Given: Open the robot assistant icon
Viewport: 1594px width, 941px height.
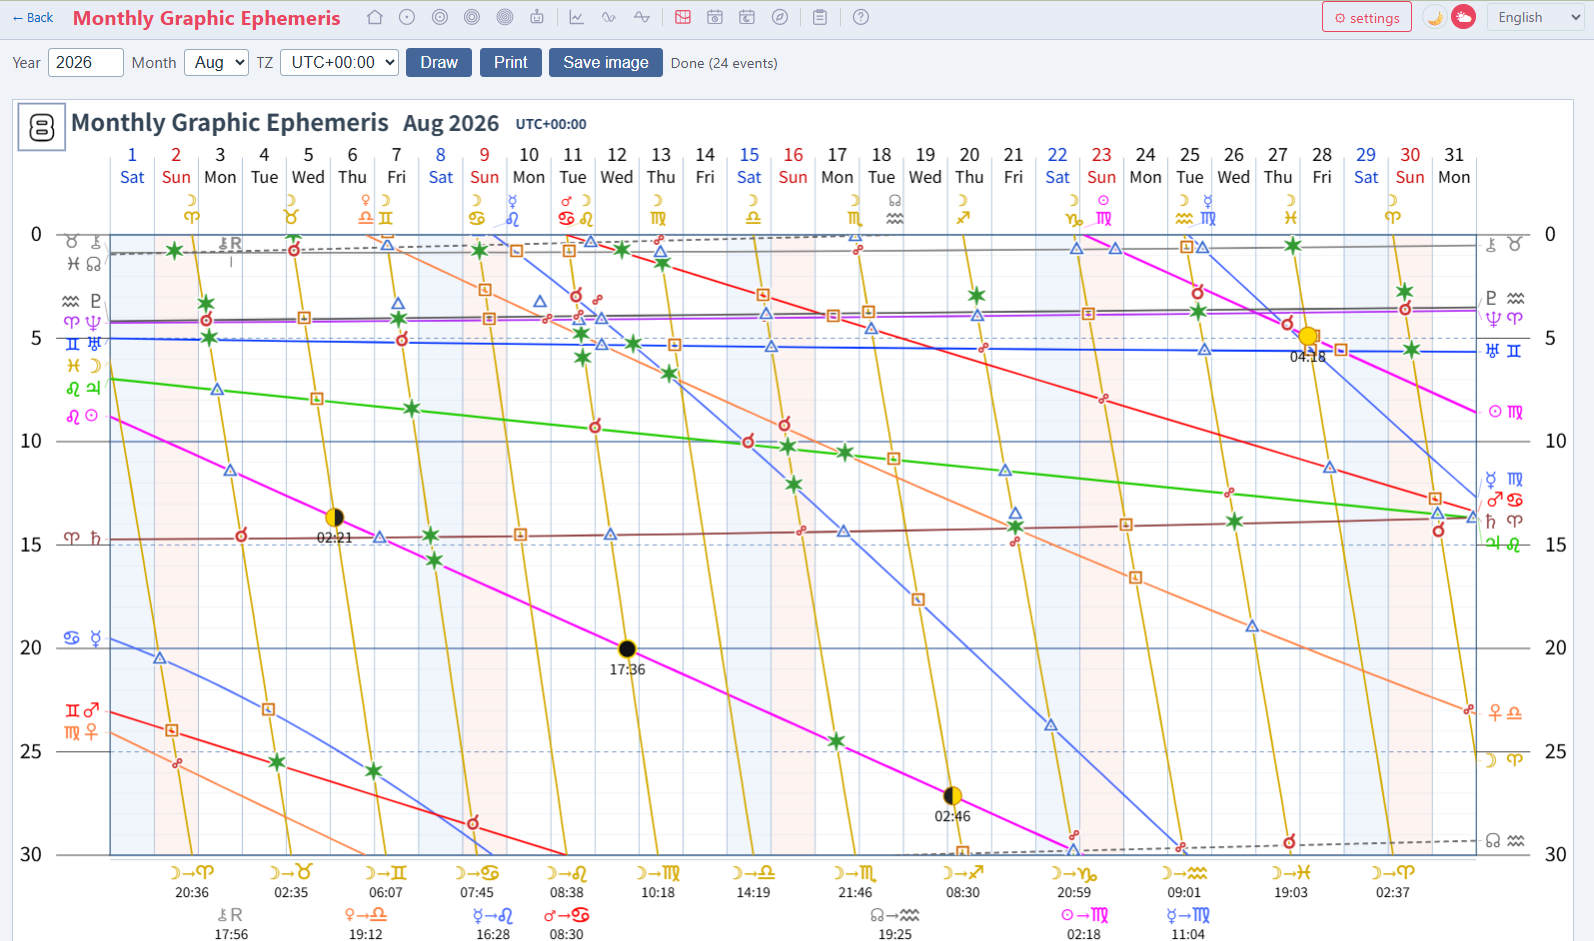Looking at the screenshot, I should [x=537, y=17].
